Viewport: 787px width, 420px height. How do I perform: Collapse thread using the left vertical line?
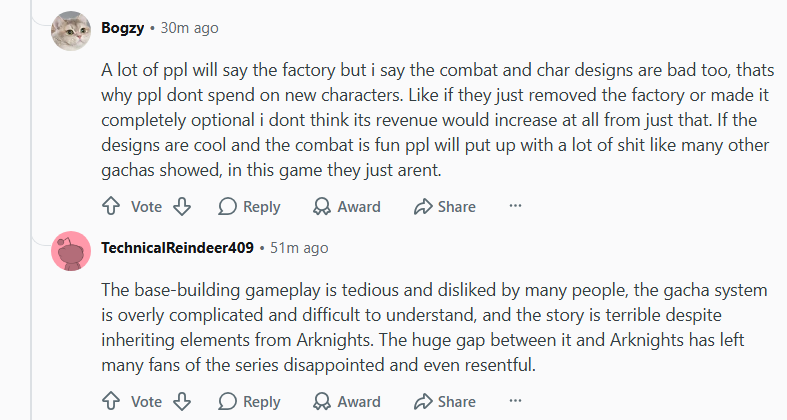(x=31, y=210)
